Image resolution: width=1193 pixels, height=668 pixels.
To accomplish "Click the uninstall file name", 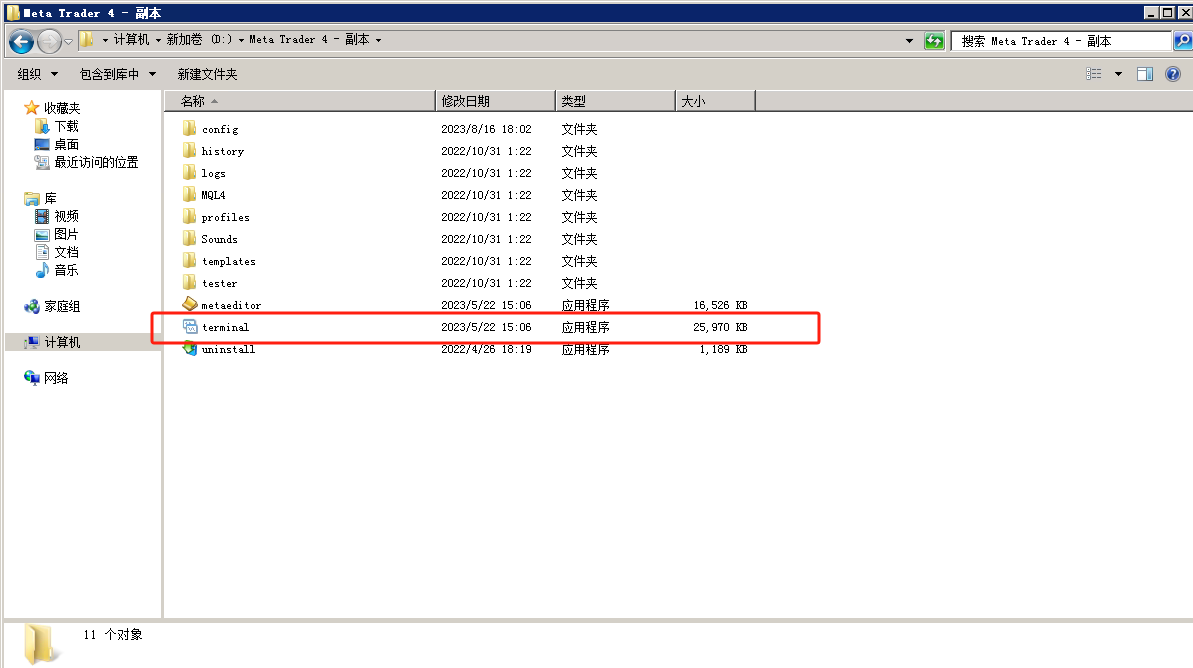I will click(x=228, y=349).
